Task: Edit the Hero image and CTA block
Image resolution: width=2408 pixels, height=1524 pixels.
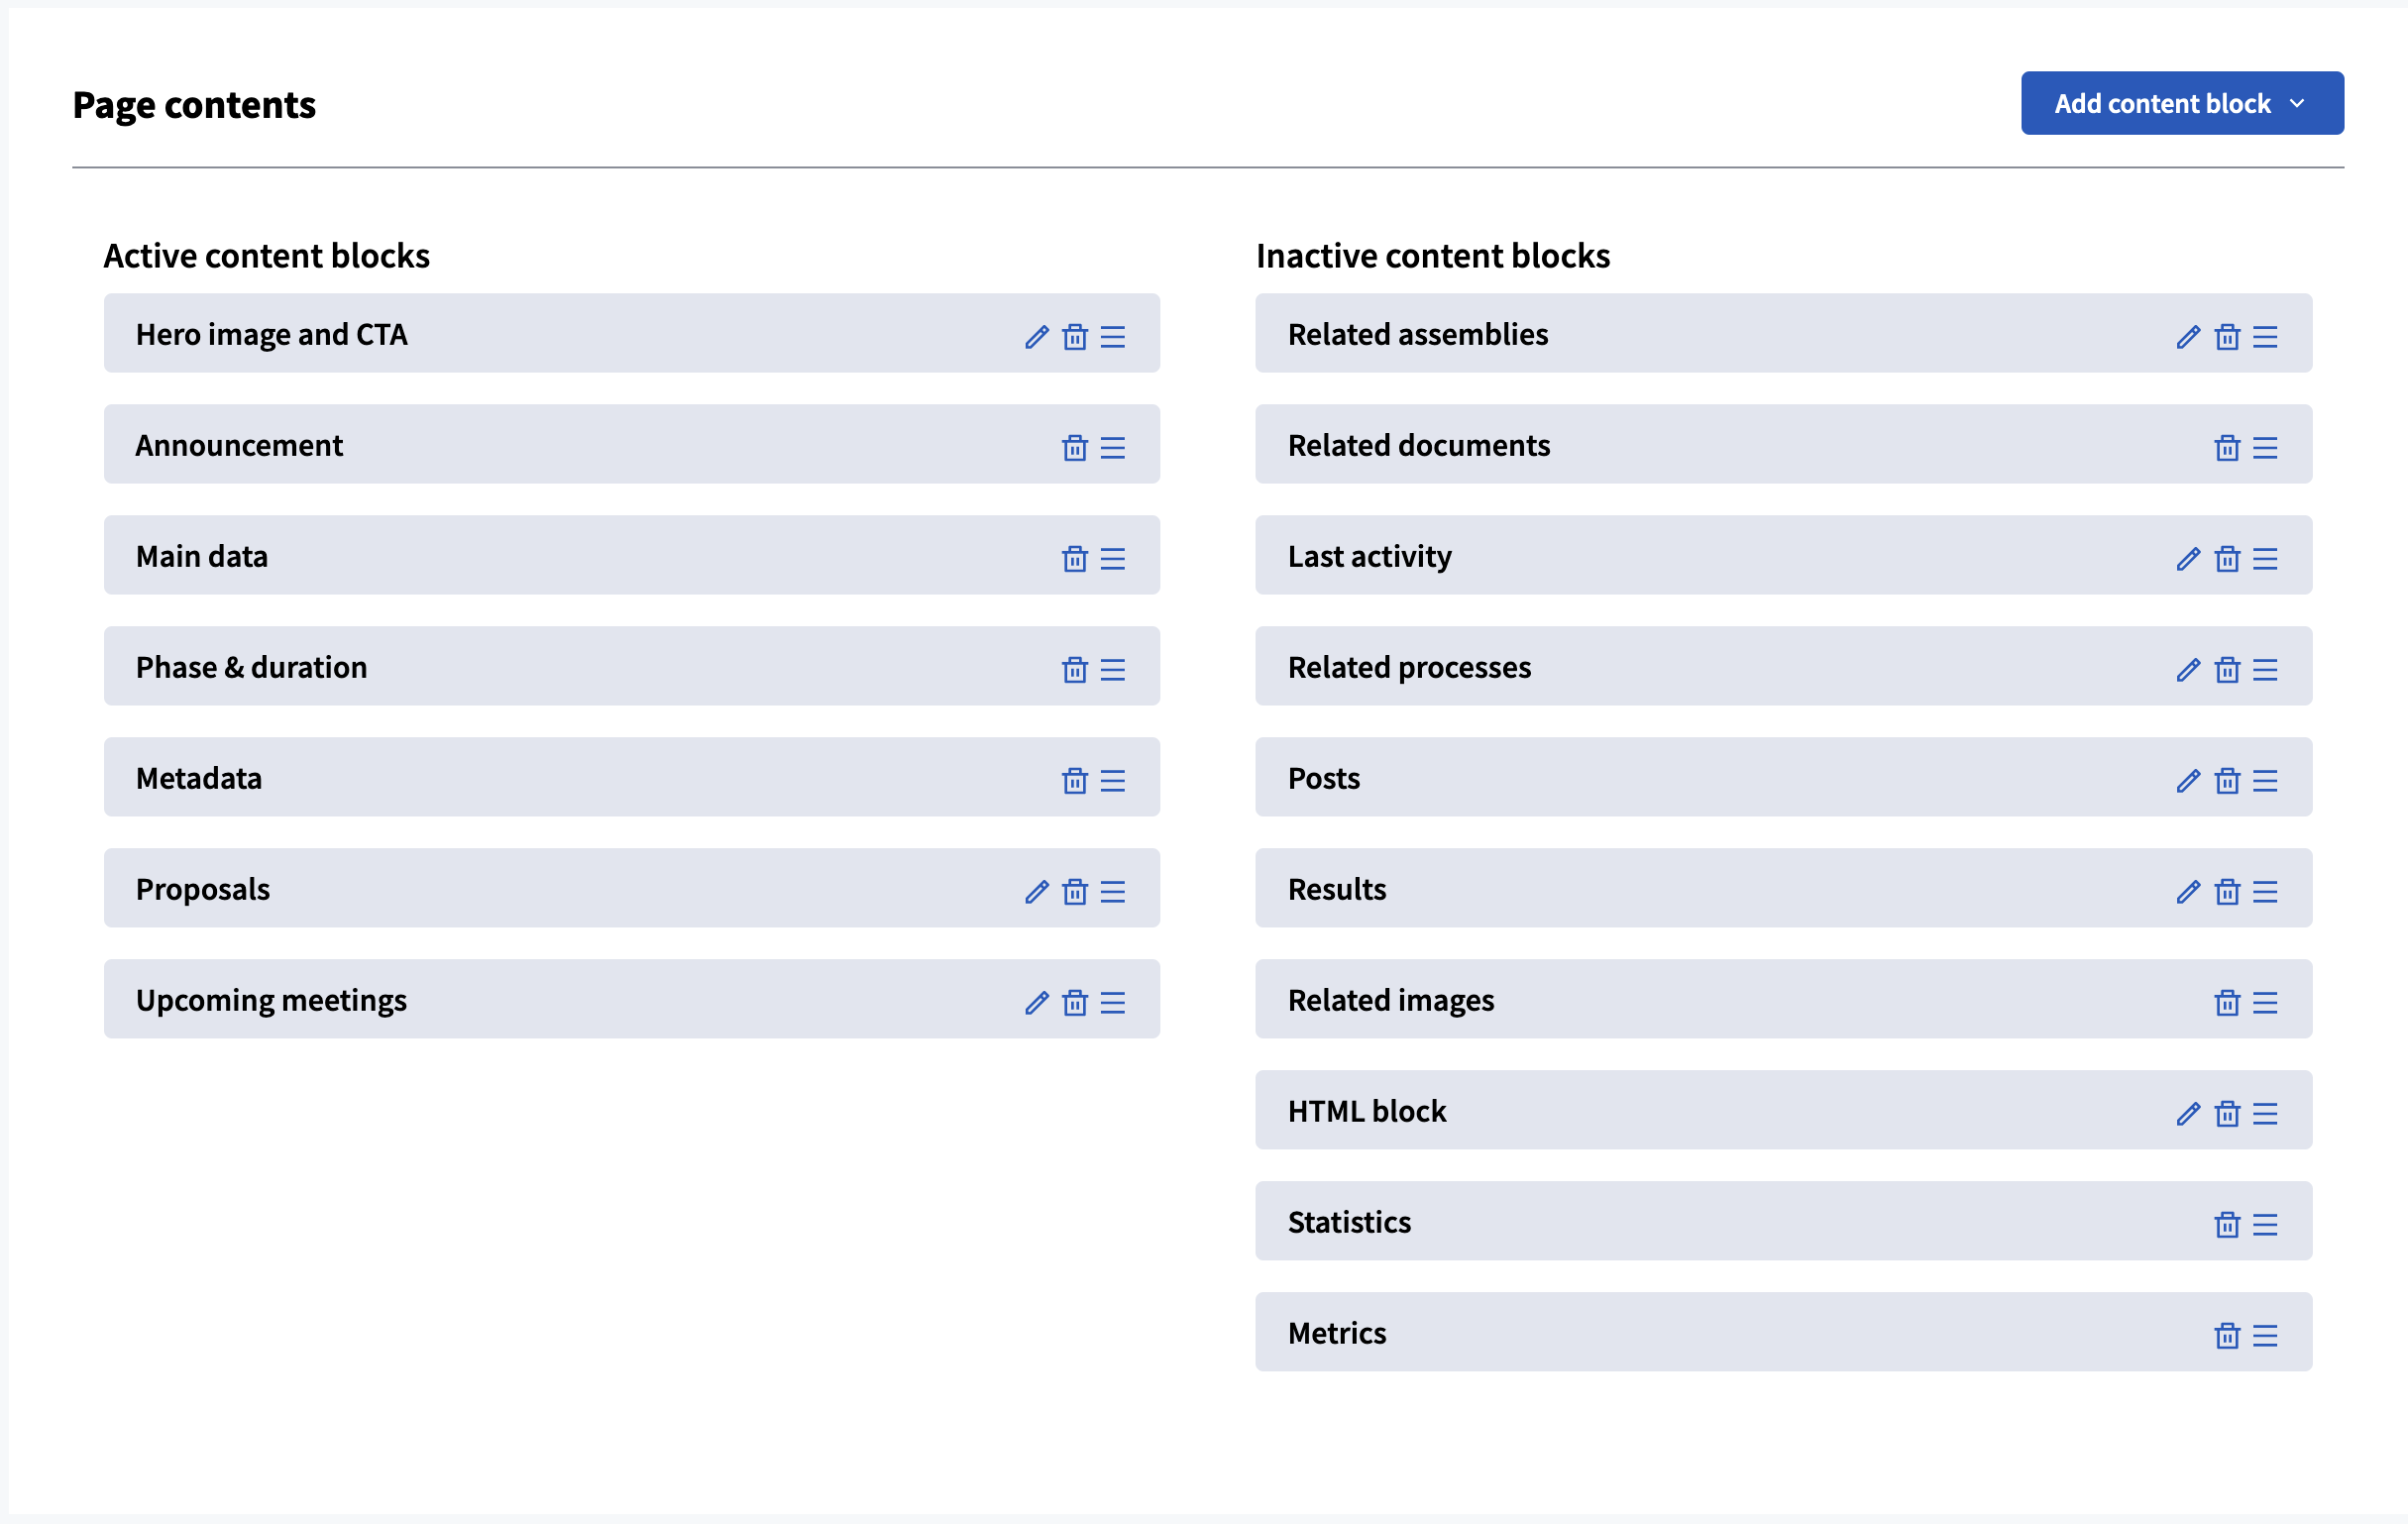Action: pos(1035,338)
